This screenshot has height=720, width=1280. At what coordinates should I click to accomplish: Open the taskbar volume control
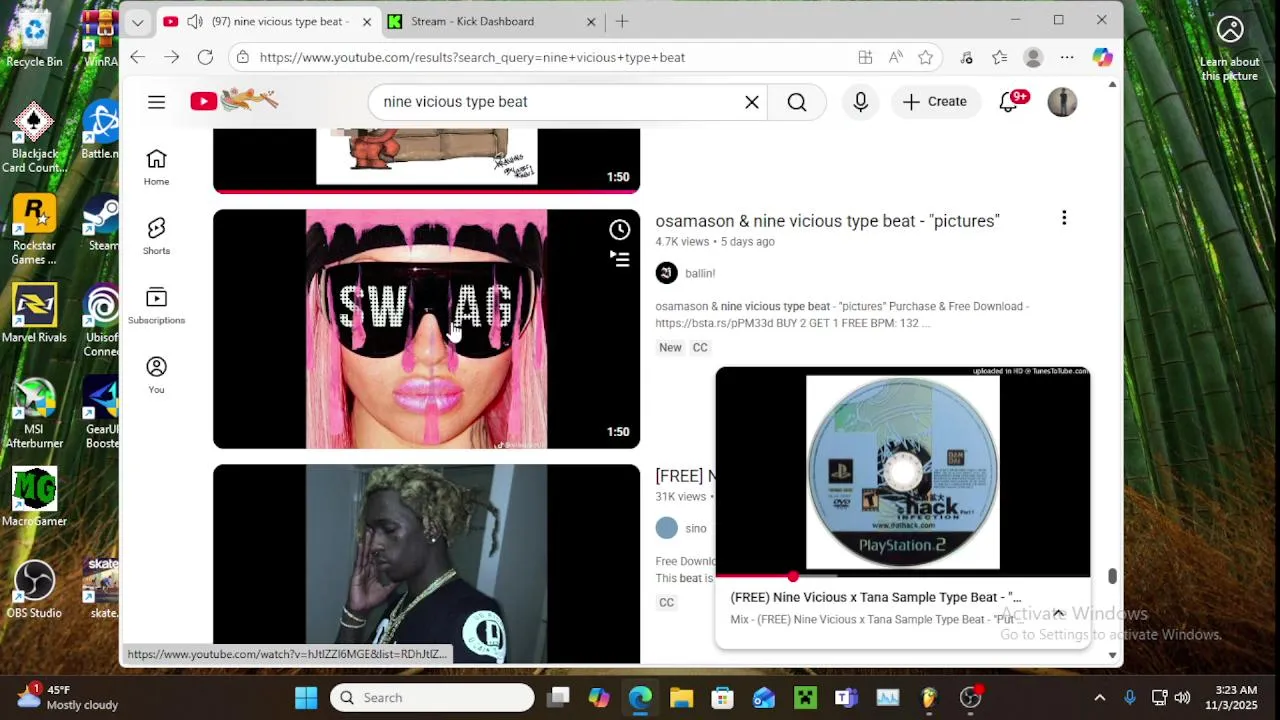click(x=1182, y=697)
